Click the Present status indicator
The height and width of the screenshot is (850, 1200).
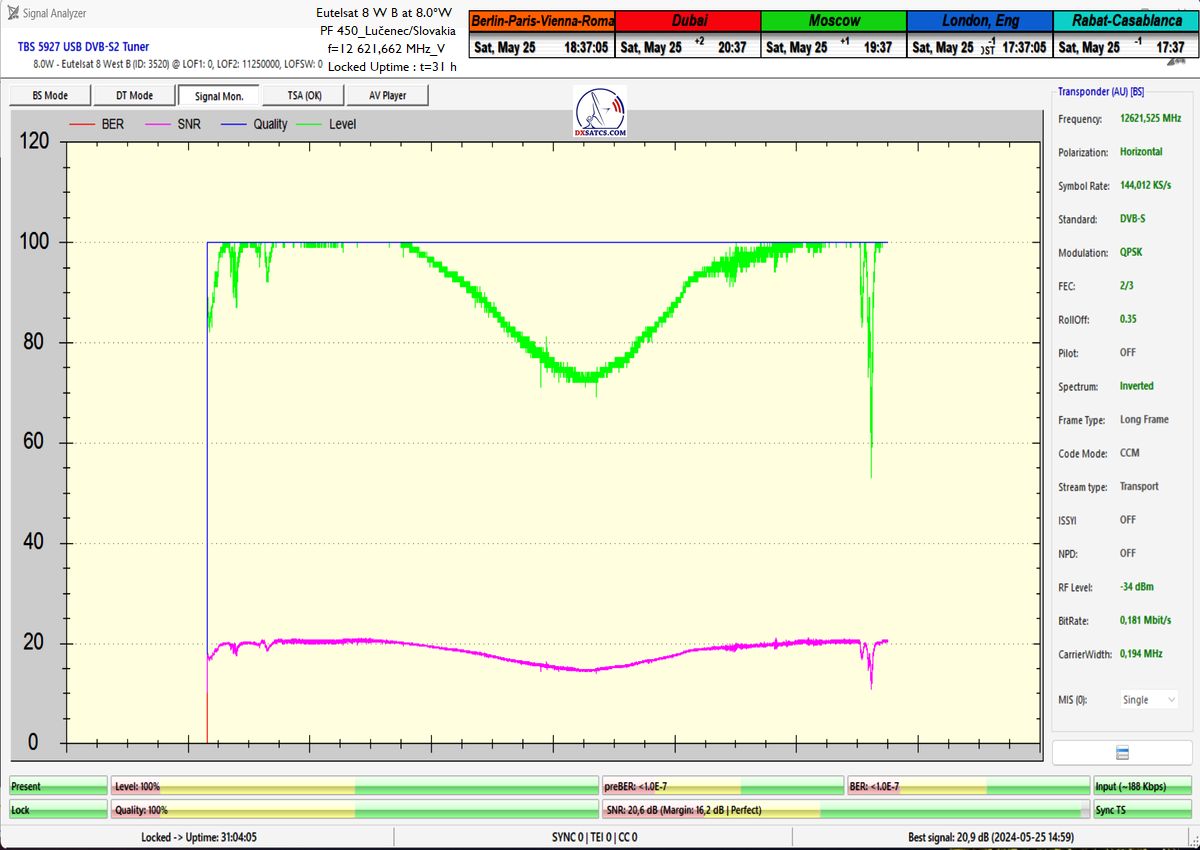pyautogui.click(x=57, y=787)
